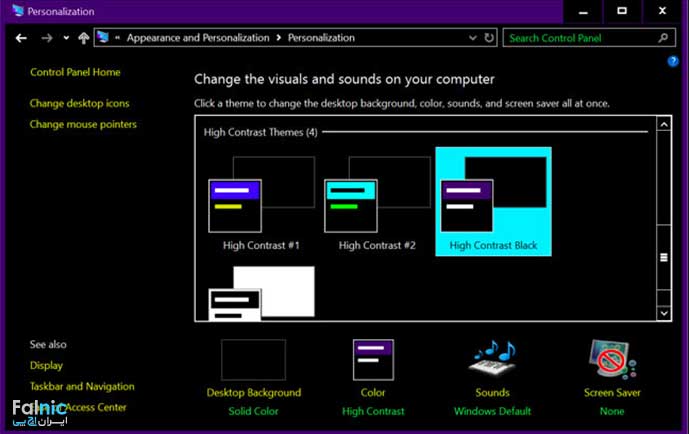This screenshot has height=434, width=690.
Task: Select the High Contrast #1 theme
Action: point(261,205)
